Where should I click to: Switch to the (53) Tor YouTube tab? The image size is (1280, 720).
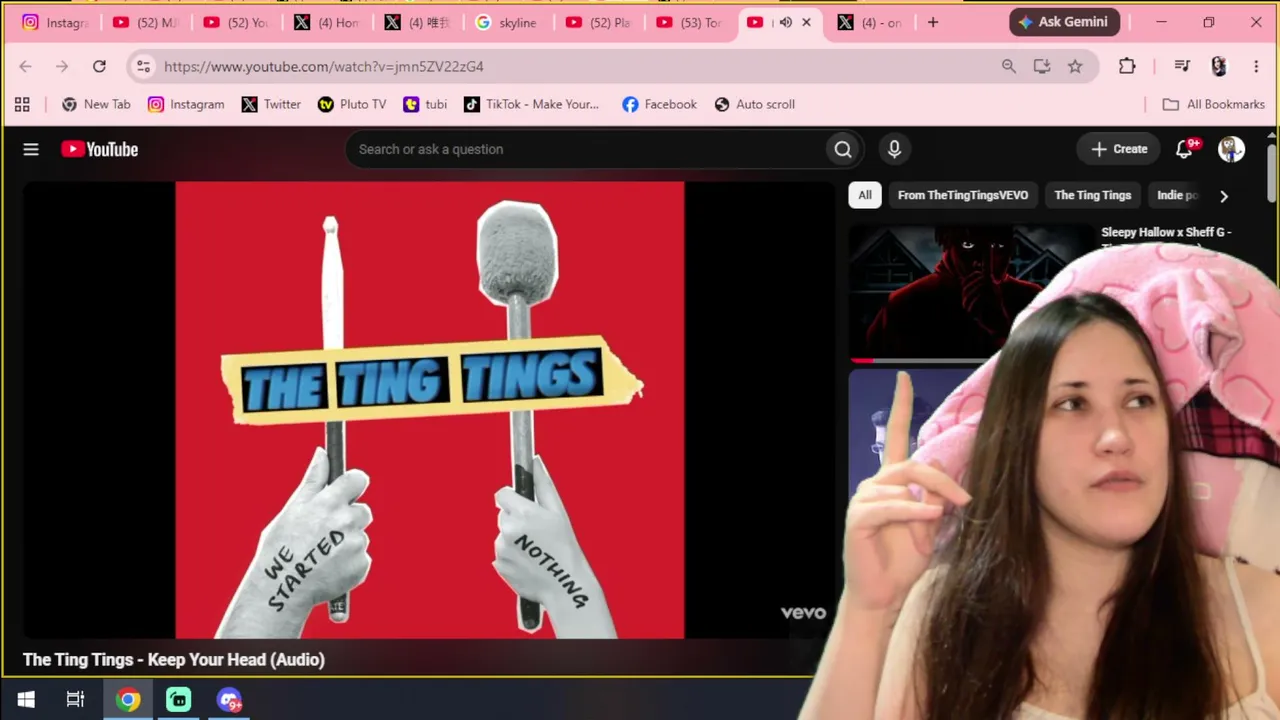688,22
